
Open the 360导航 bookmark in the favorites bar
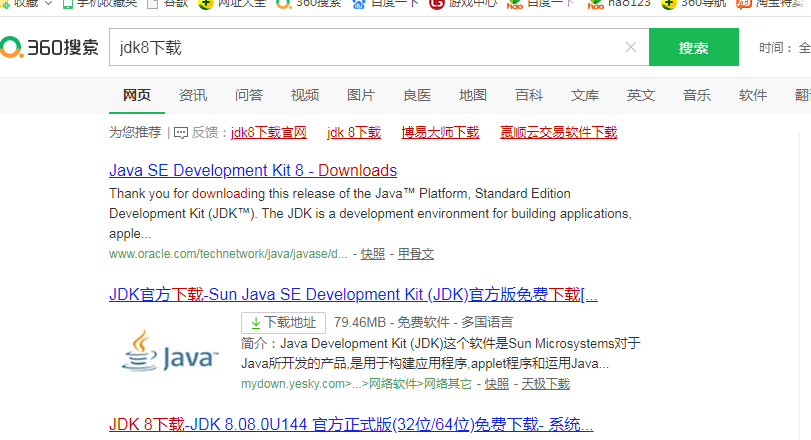[x=694, y=4]
